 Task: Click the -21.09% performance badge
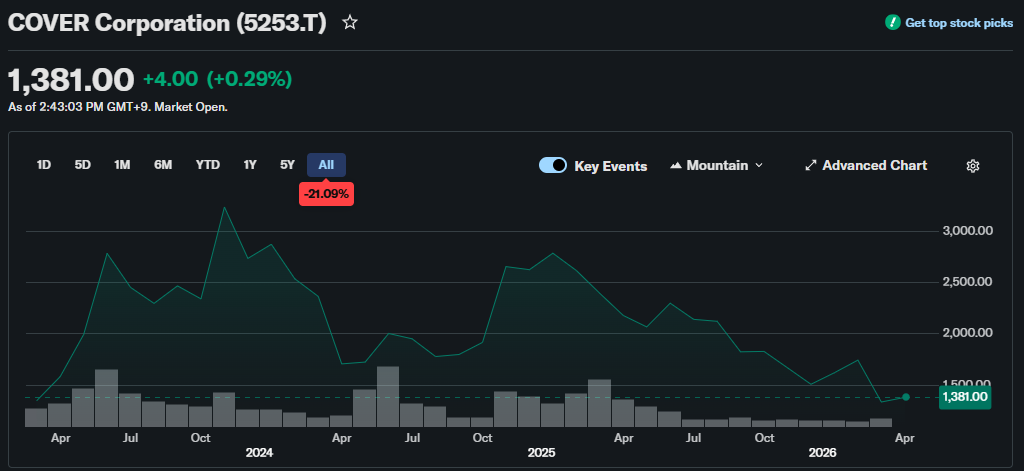click(326, 195)
